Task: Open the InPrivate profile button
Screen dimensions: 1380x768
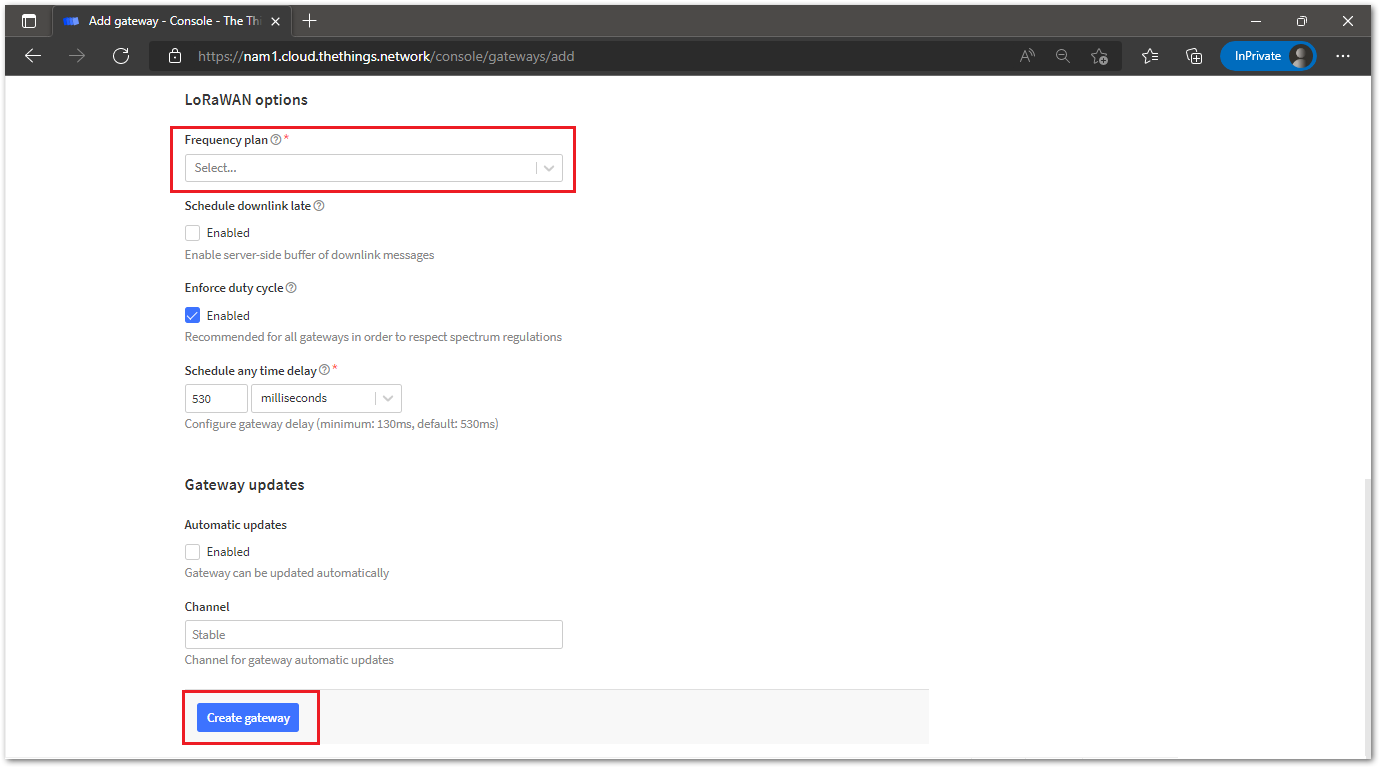Action: click(x=1268, y=56)
